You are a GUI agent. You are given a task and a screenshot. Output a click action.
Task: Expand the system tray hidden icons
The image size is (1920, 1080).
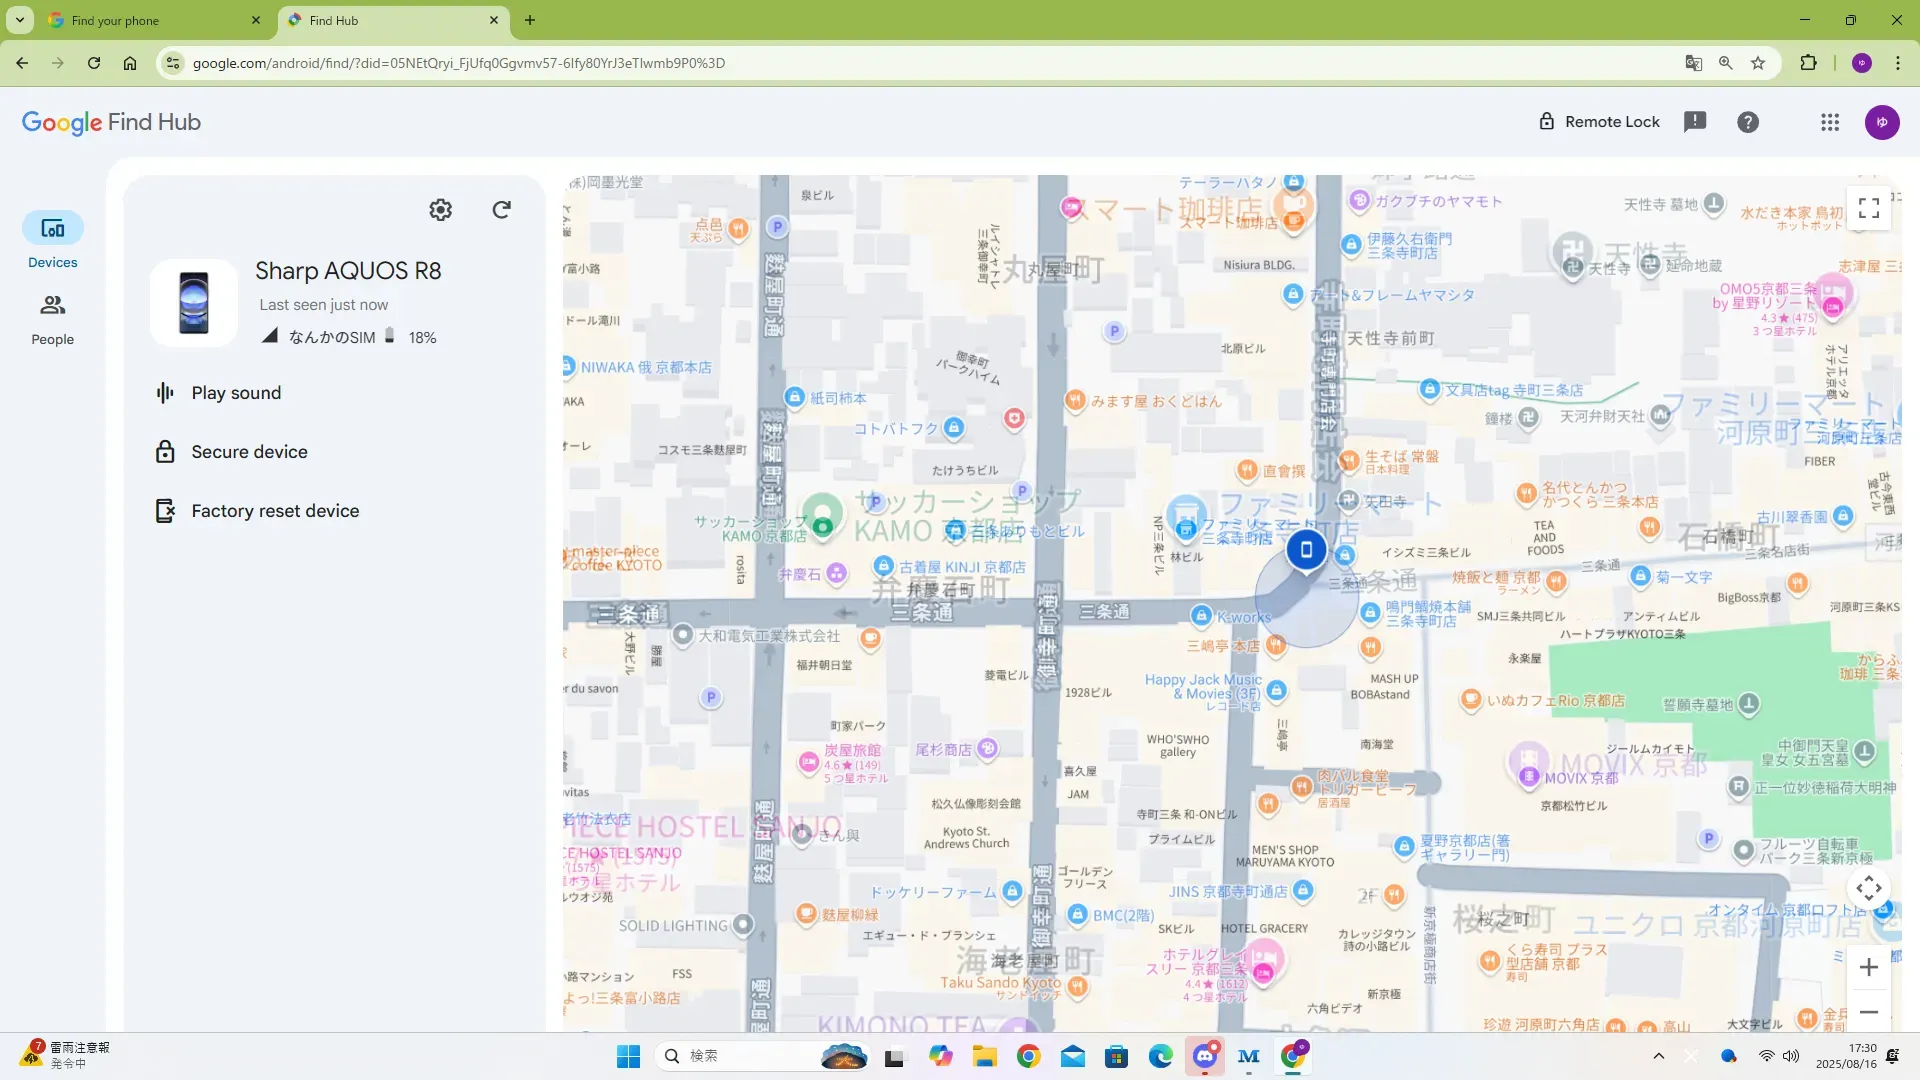coord(1659,1056)
